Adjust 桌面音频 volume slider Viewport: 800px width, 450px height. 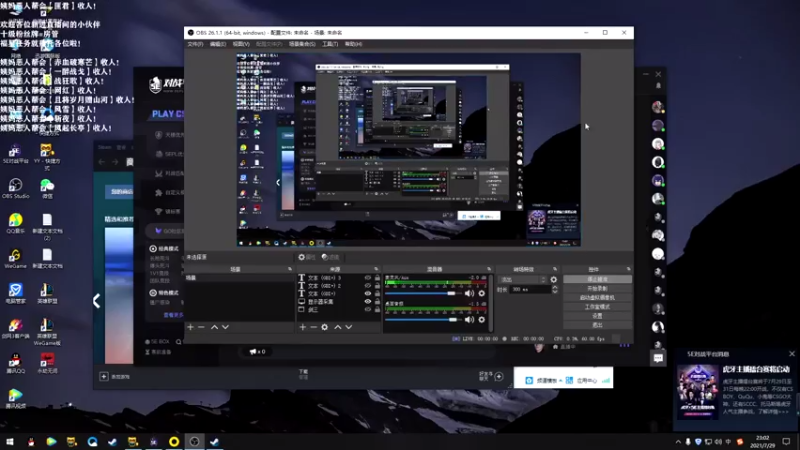click(421, 320)
